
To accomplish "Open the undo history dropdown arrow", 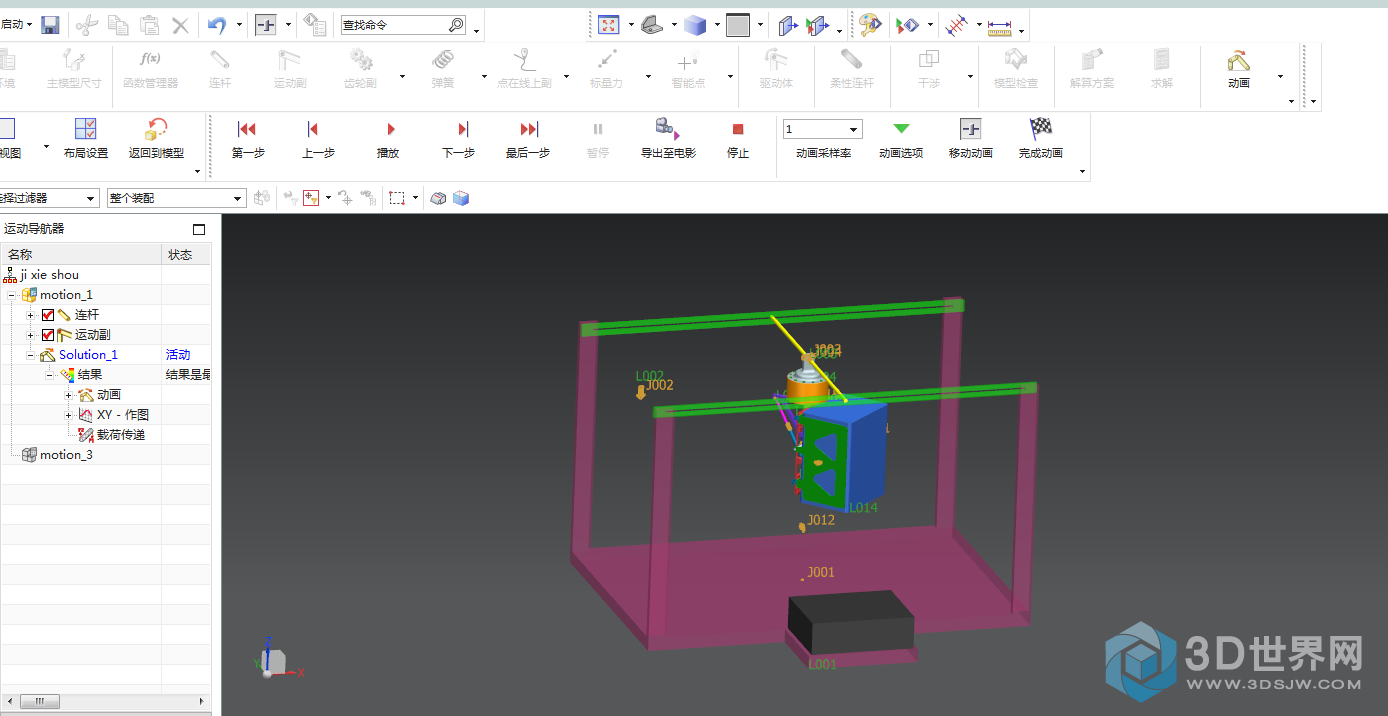I will coord(239,25).
